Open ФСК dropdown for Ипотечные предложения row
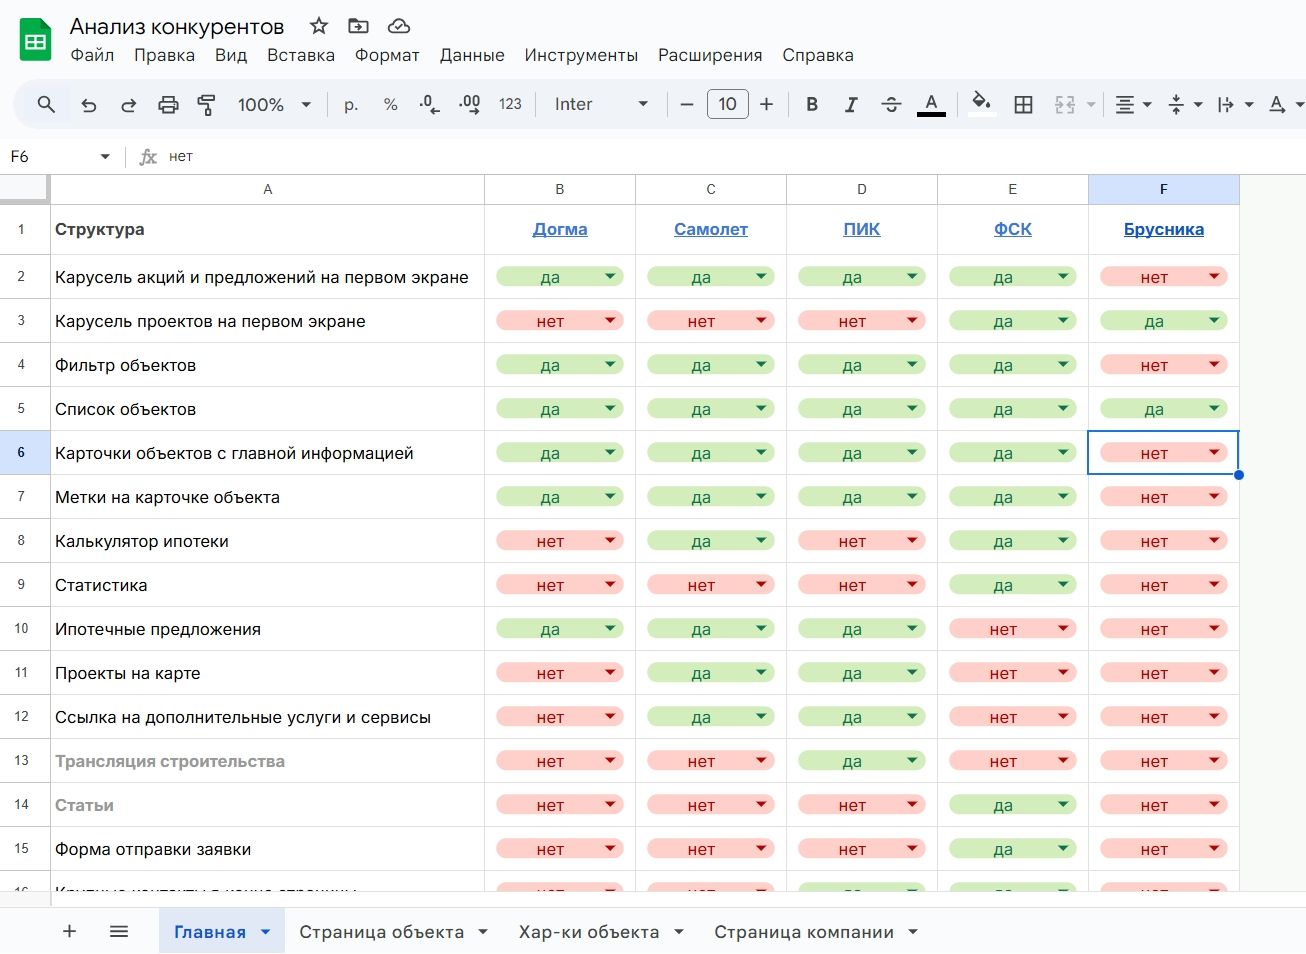Screen dimensions: 1306x954 1063,628
